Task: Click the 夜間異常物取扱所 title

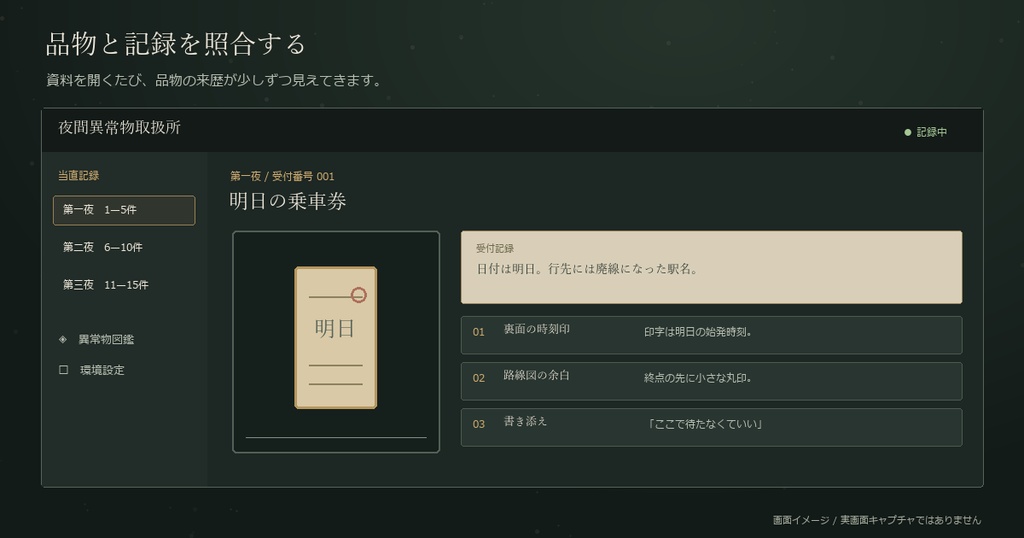Action: tap(120, 127)
